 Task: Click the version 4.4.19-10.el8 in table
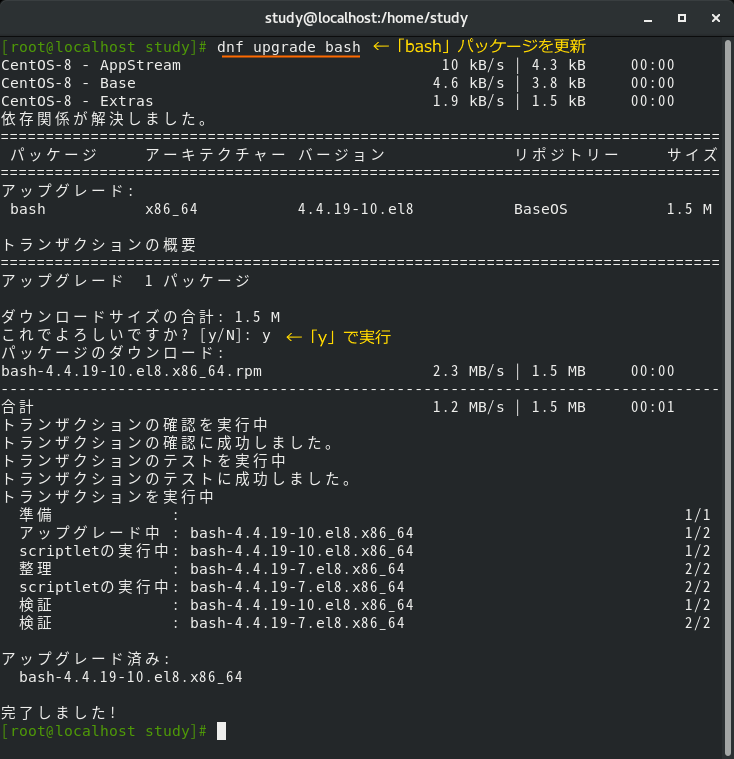pos(356,209)
